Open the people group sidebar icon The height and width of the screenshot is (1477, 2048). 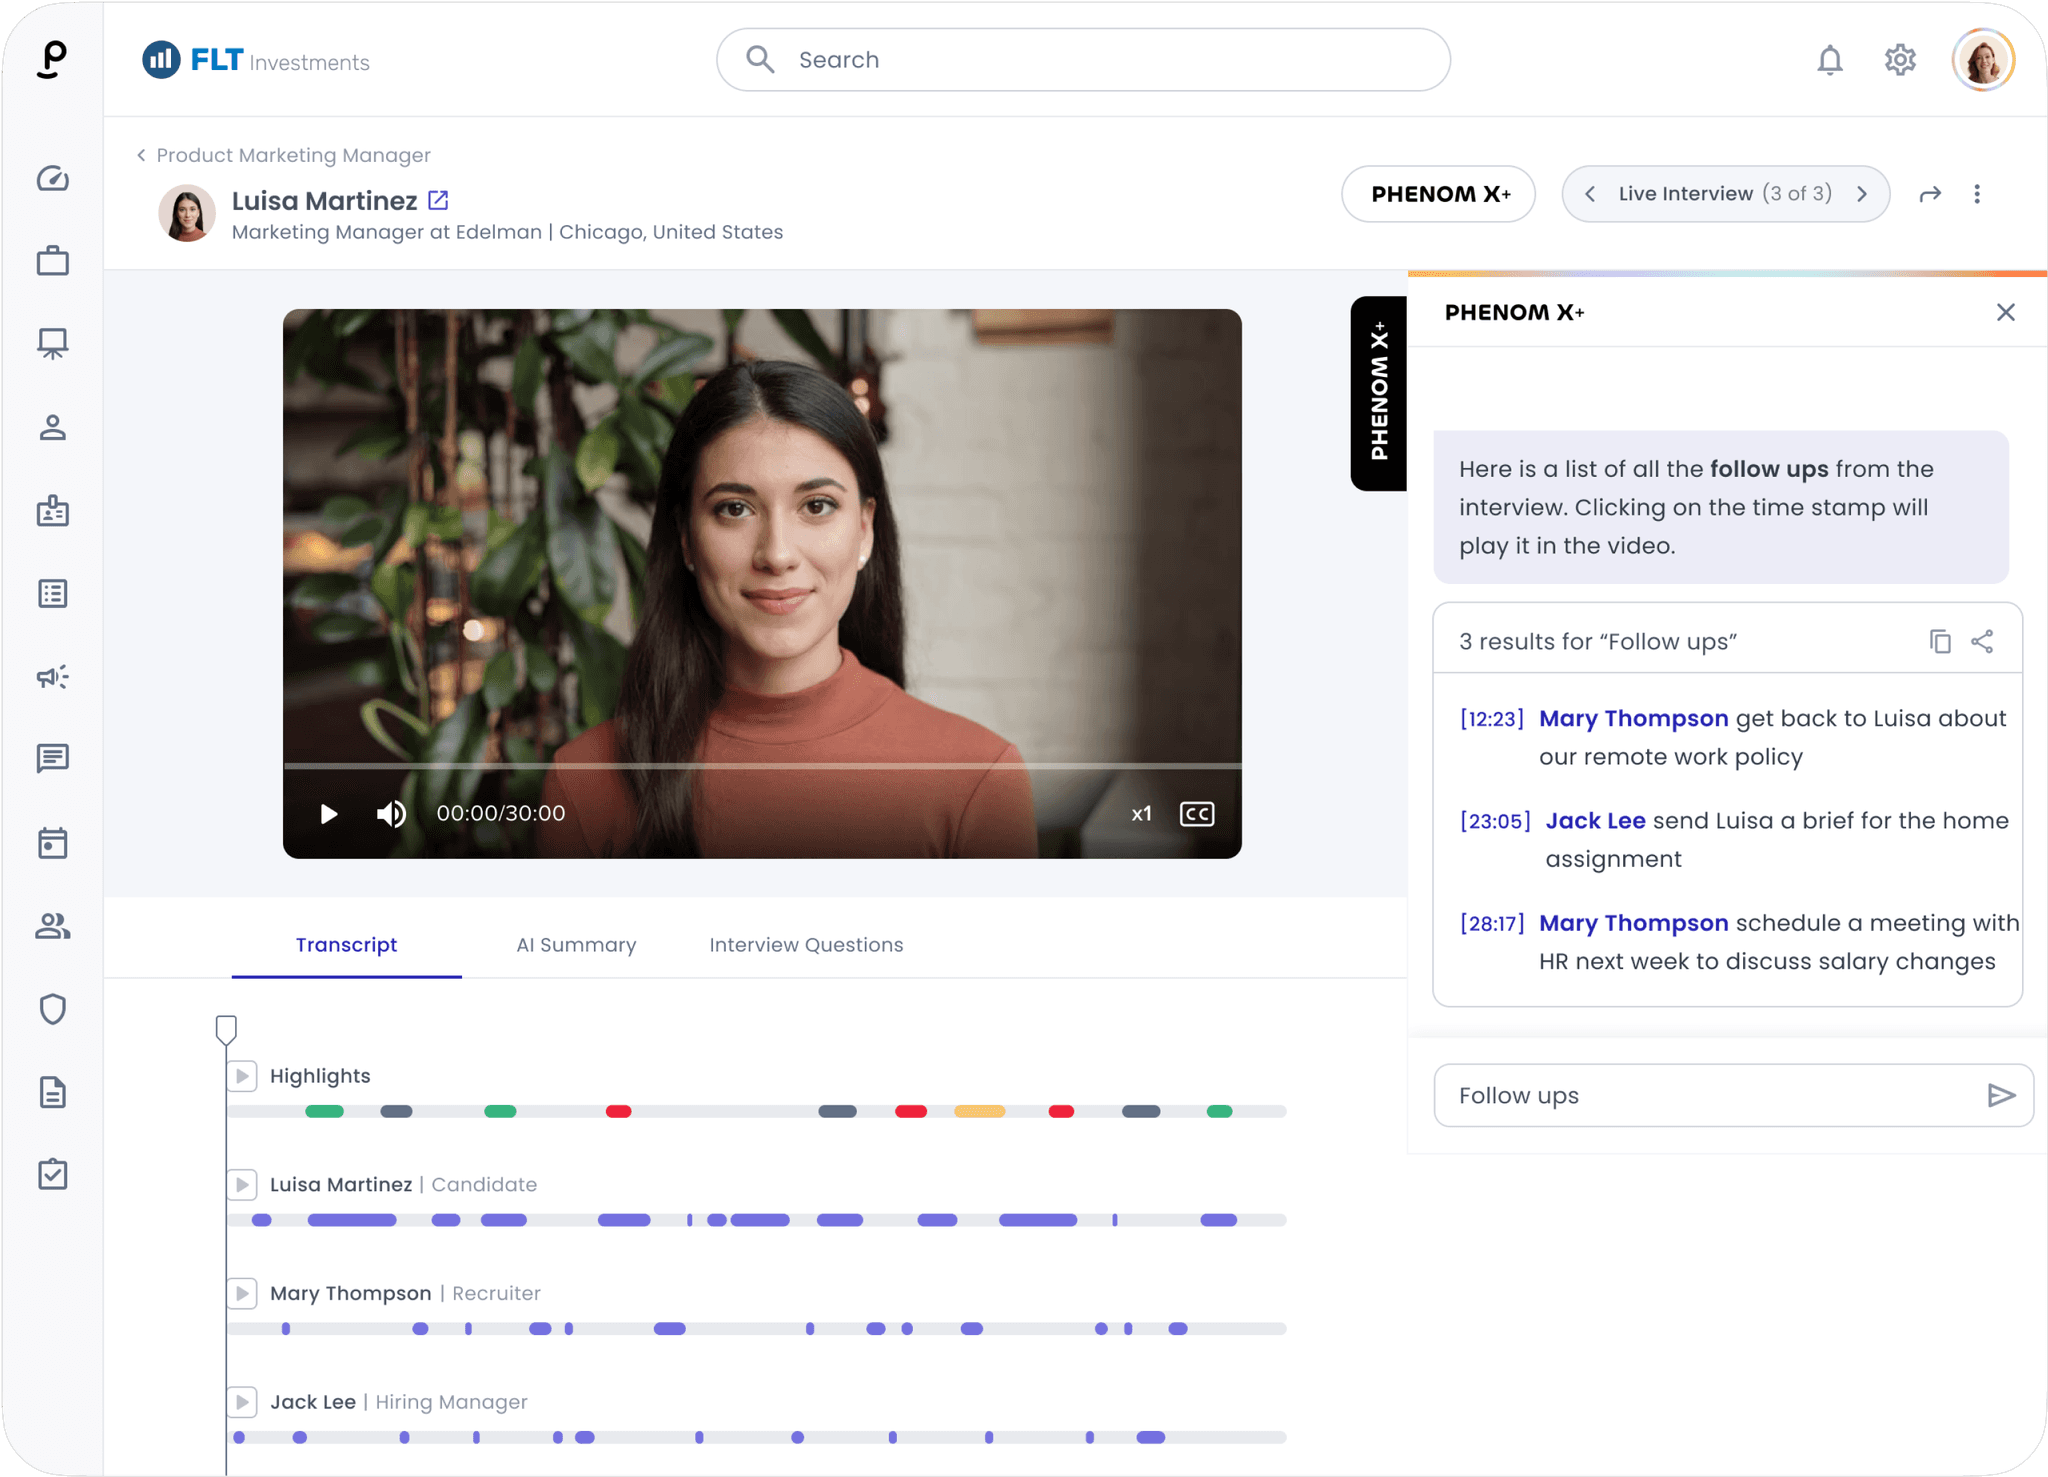[53, 926]
